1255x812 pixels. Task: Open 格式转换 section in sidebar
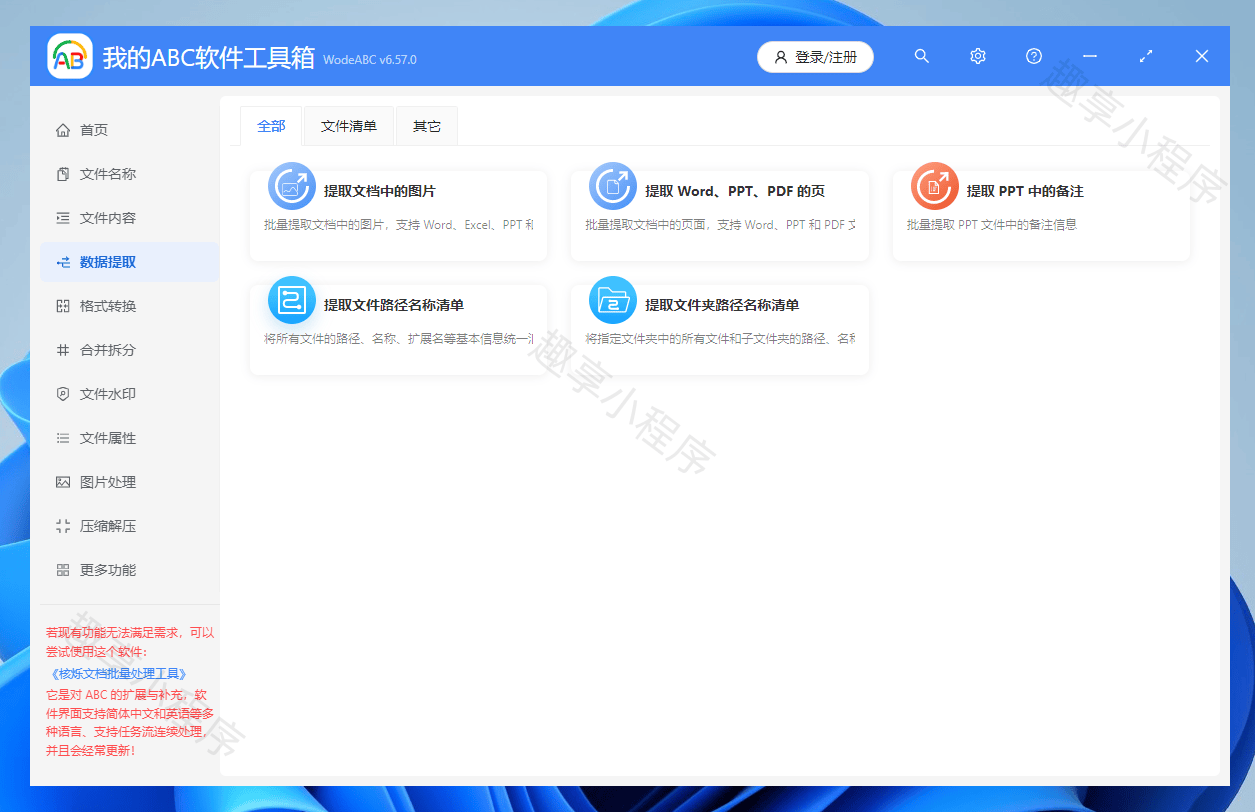tap(130, 306)
